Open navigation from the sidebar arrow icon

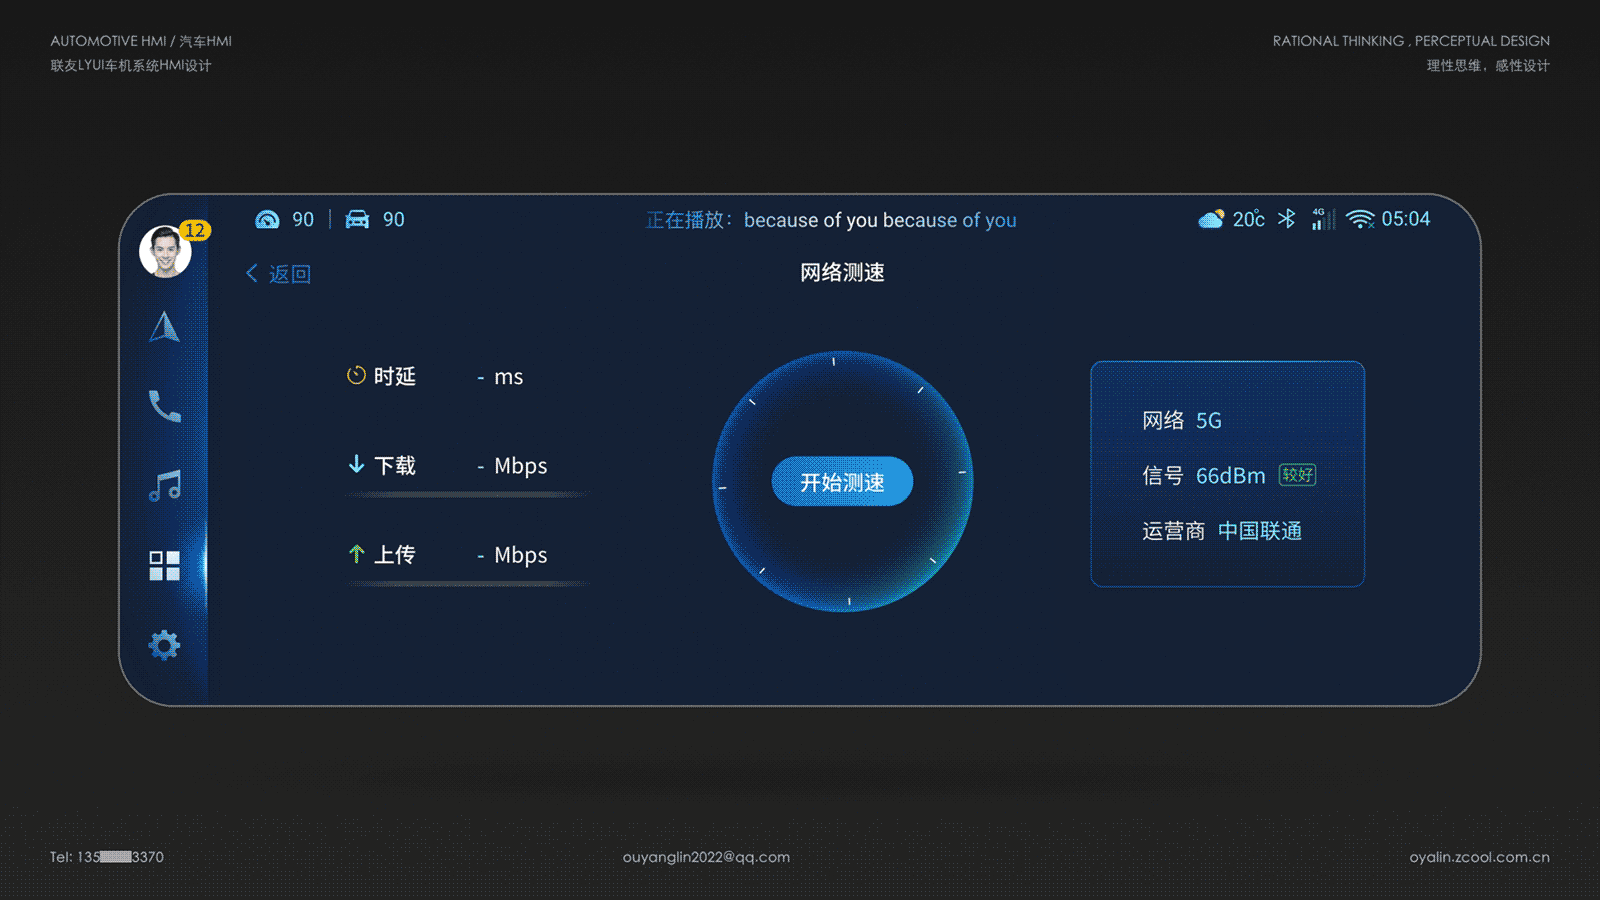[165, 327]
